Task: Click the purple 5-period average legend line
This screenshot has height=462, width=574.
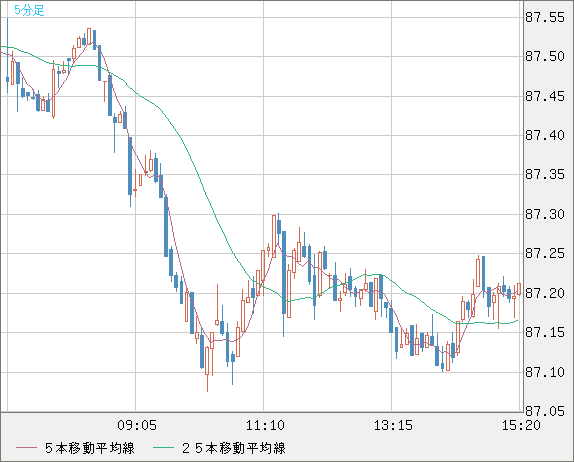Action: pos(26,448)
